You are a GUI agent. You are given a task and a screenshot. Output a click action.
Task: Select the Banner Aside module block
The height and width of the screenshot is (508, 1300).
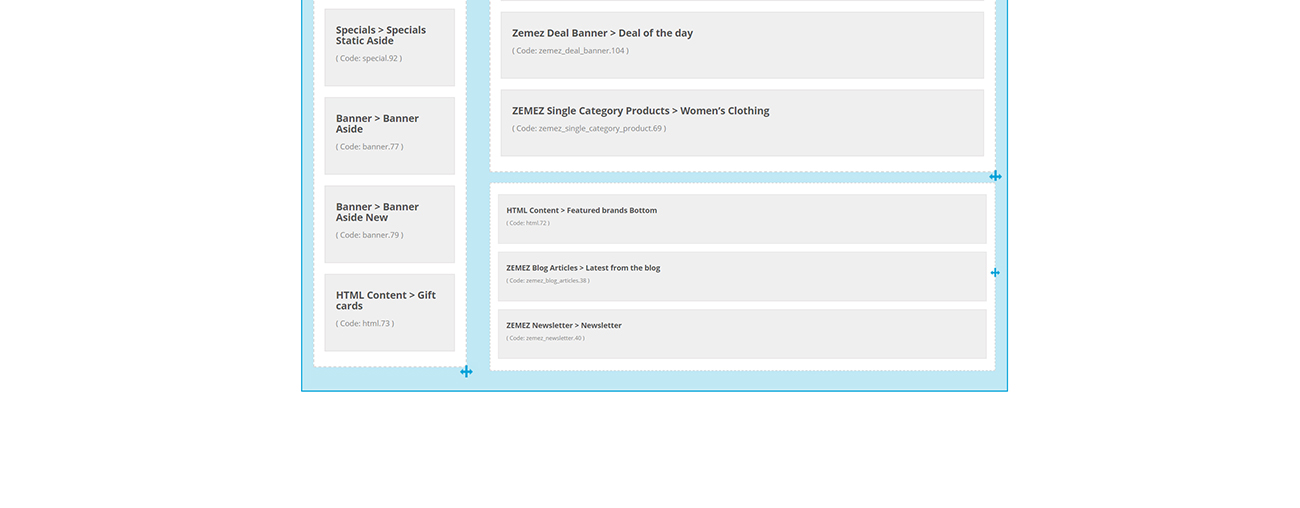click(x=389, y=136)
